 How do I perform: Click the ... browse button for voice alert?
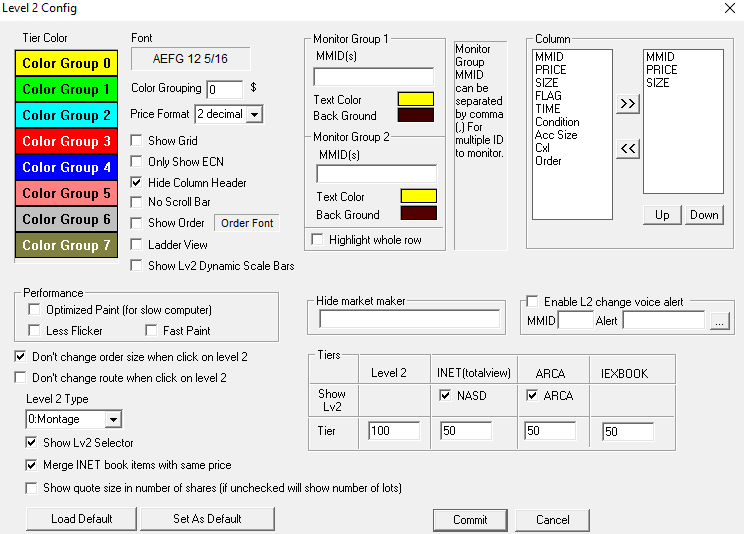tap(721, 320)
